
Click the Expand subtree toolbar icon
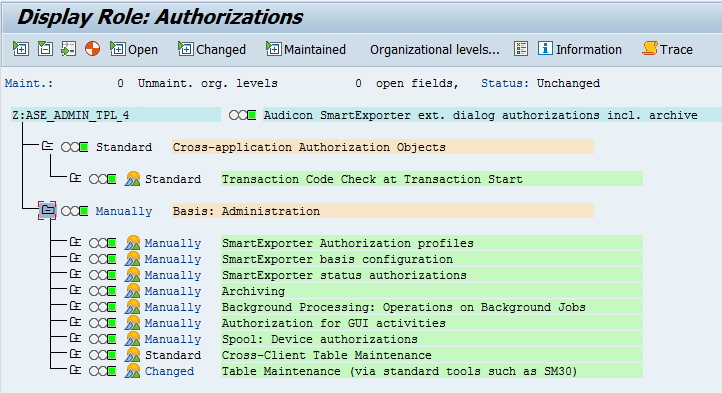pyautogui.click(x=21, y=49)
